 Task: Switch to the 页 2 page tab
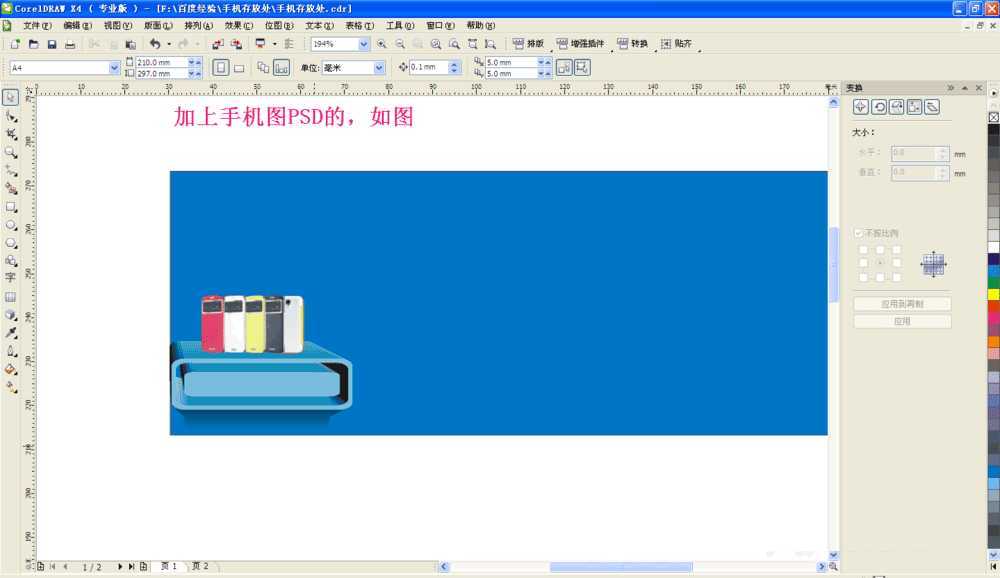[200, 566]
